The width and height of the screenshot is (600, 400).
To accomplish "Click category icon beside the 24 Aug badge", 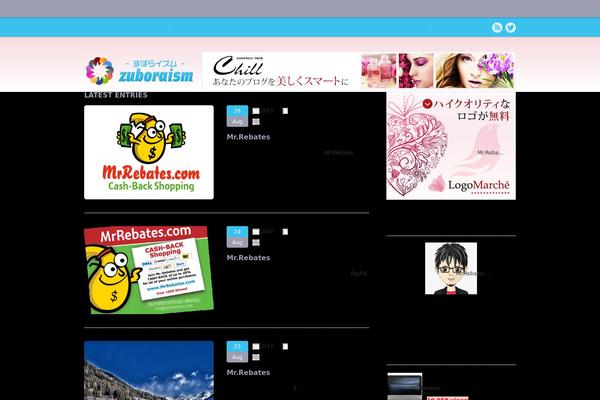I will (256, 243).
